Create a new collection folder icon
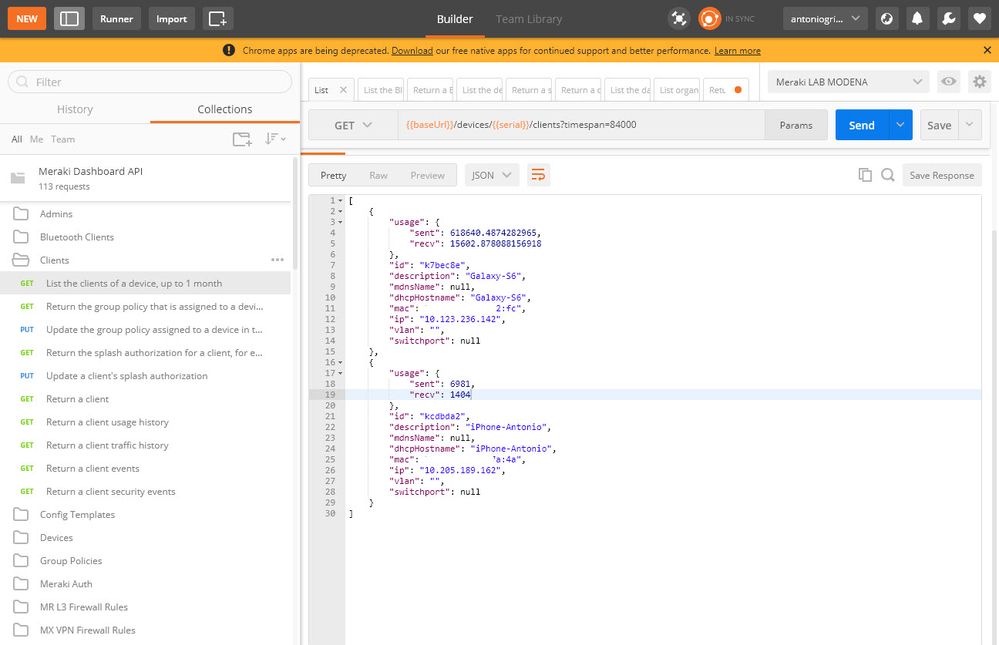The height and width of the screenshot is (645, 999). 242,139
